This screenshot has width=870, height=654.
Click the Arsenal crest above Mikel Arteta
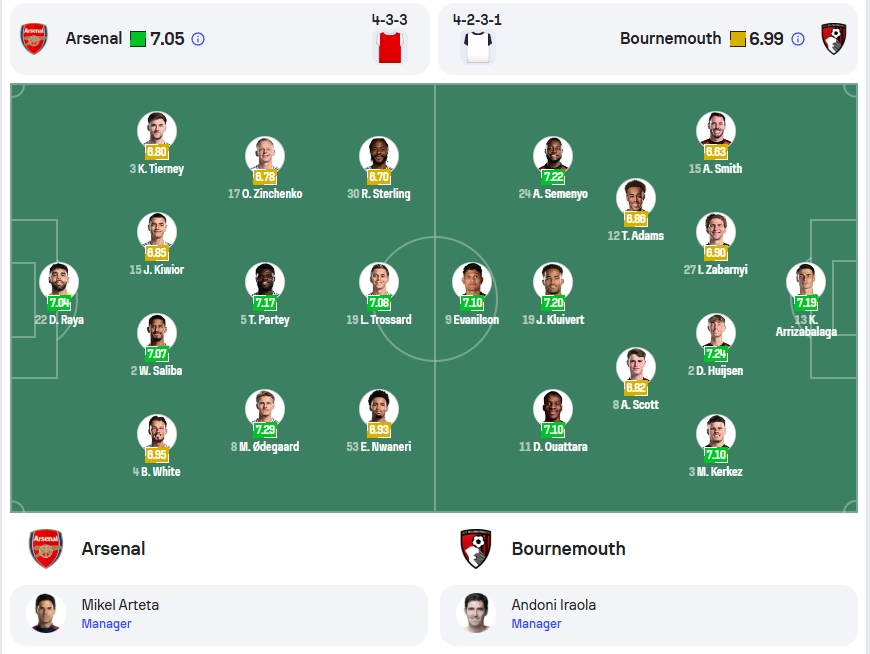click(x=46, y=549)
